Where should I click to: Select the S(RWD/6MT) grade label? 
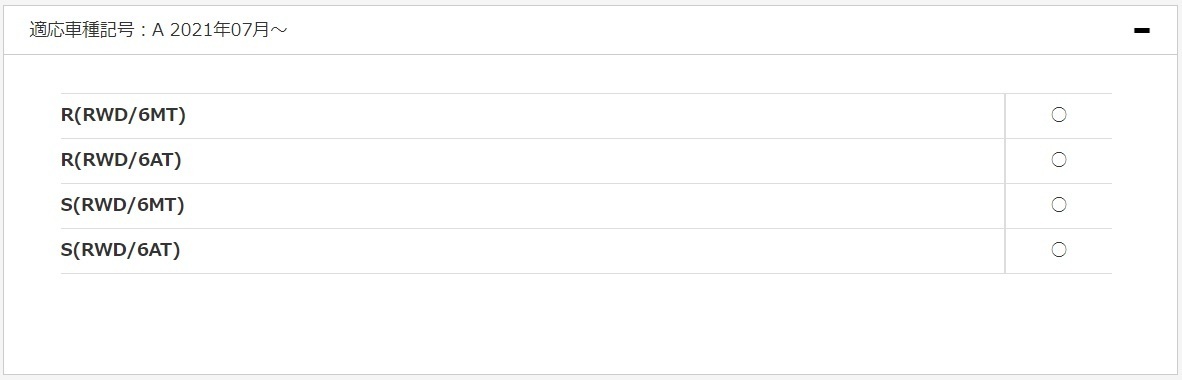[123, 205]
